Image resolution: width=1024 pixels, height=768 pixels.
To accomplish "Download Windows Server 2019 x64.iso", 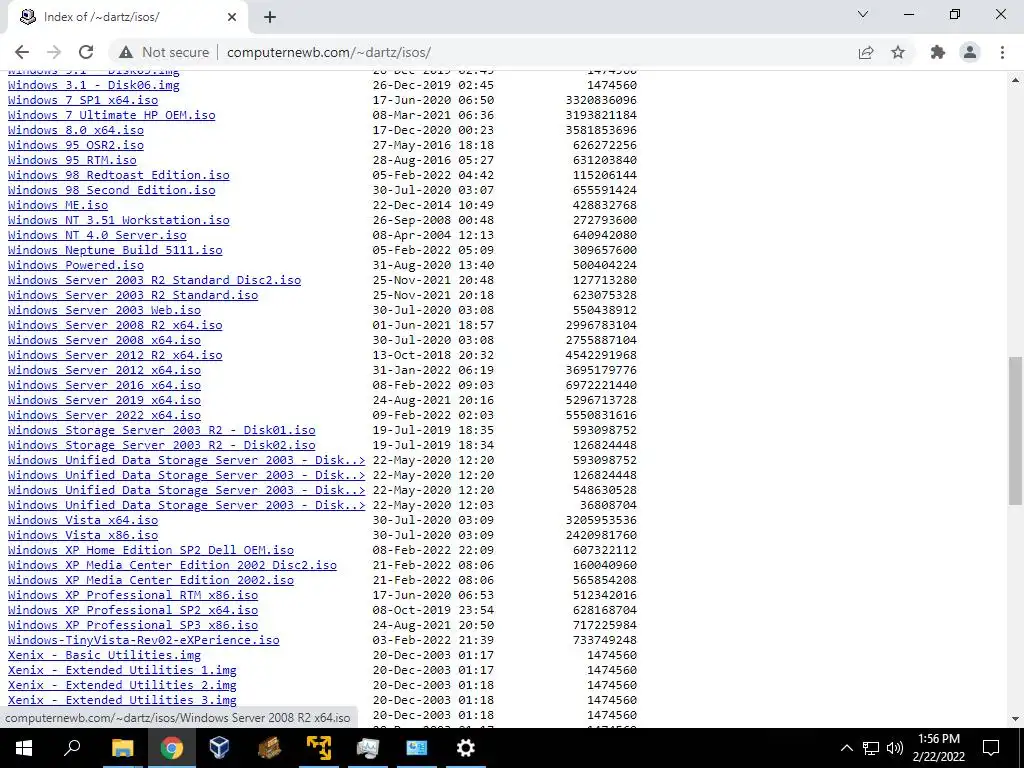I will (104, 400).
